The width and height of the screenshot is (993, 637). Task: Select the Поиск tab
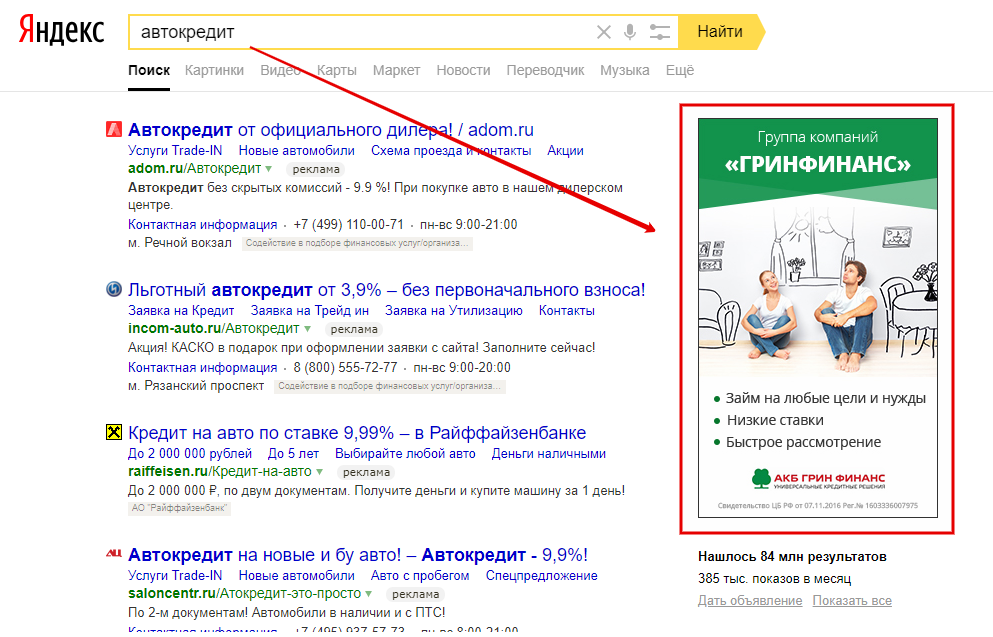[x=149, y=70]
